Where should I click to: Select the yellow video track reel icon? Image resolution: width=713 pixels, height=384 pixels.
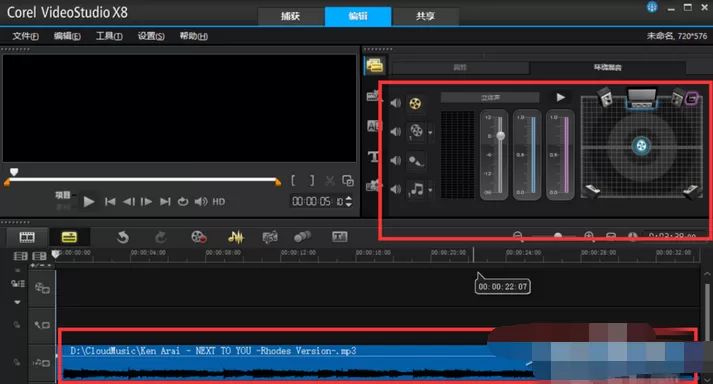(x=415, y=103)
